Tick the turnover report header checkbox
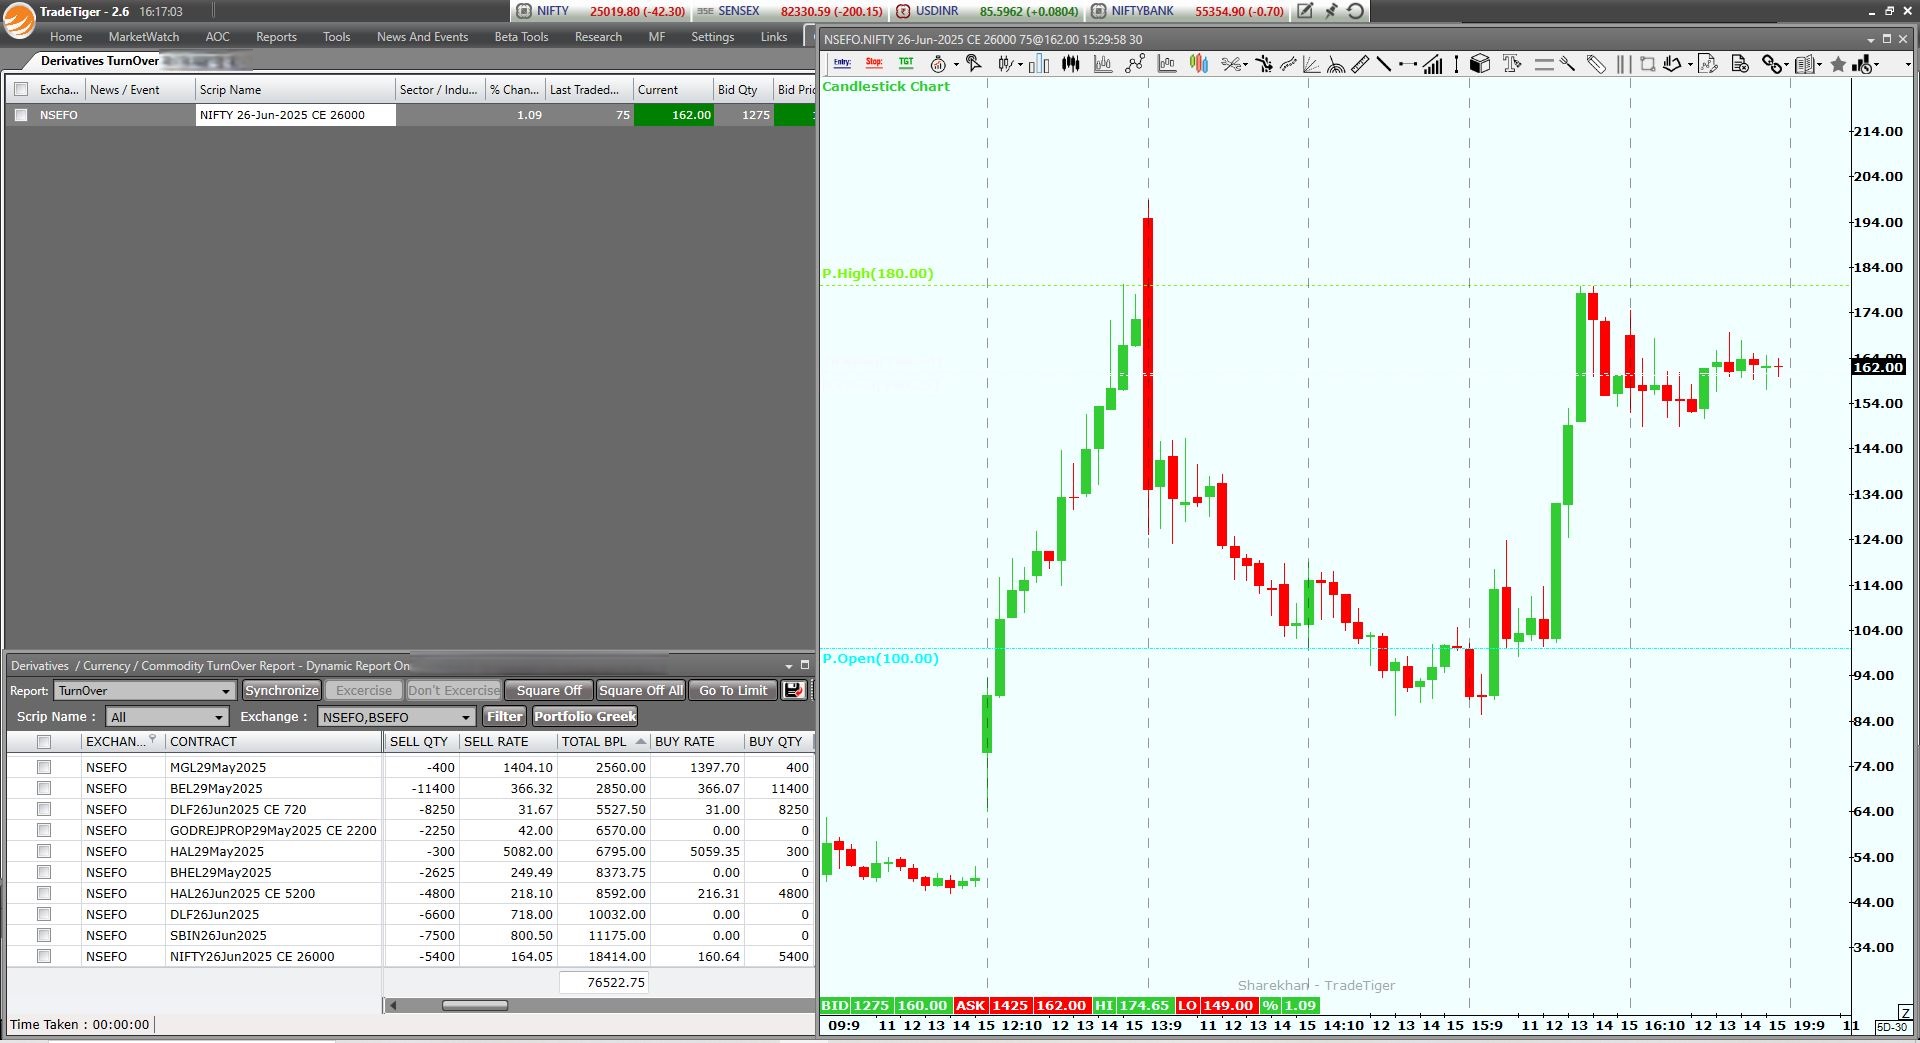Screen dimensions: 1920x1043 [44, 741]
